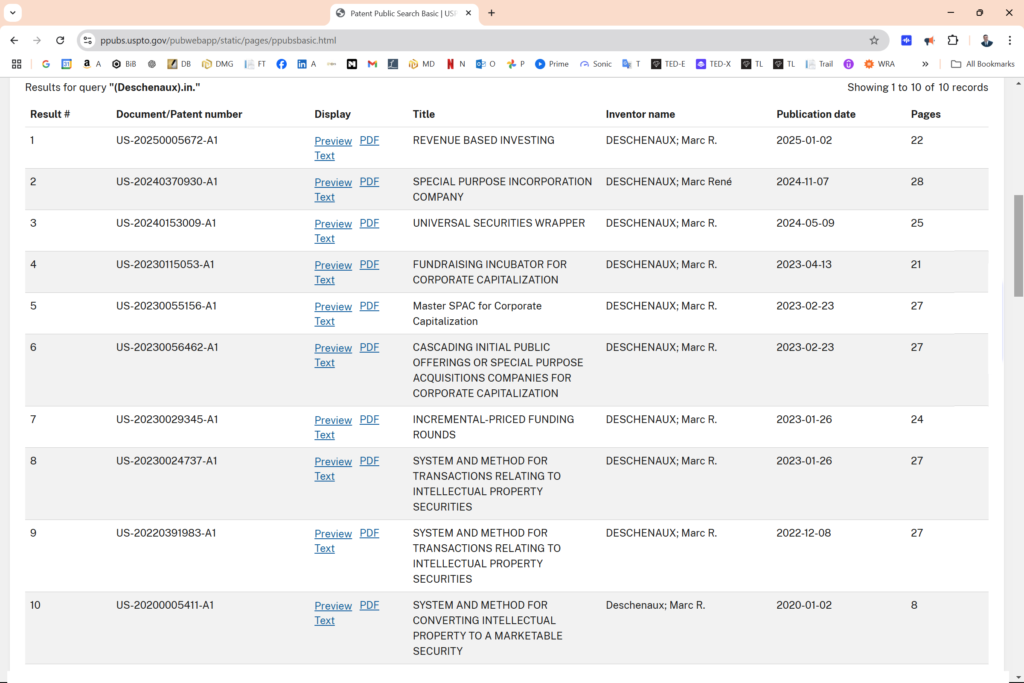
Task: Preview UNIVERSAL SECURITIES WRAPPER patent
Action: 333,224
